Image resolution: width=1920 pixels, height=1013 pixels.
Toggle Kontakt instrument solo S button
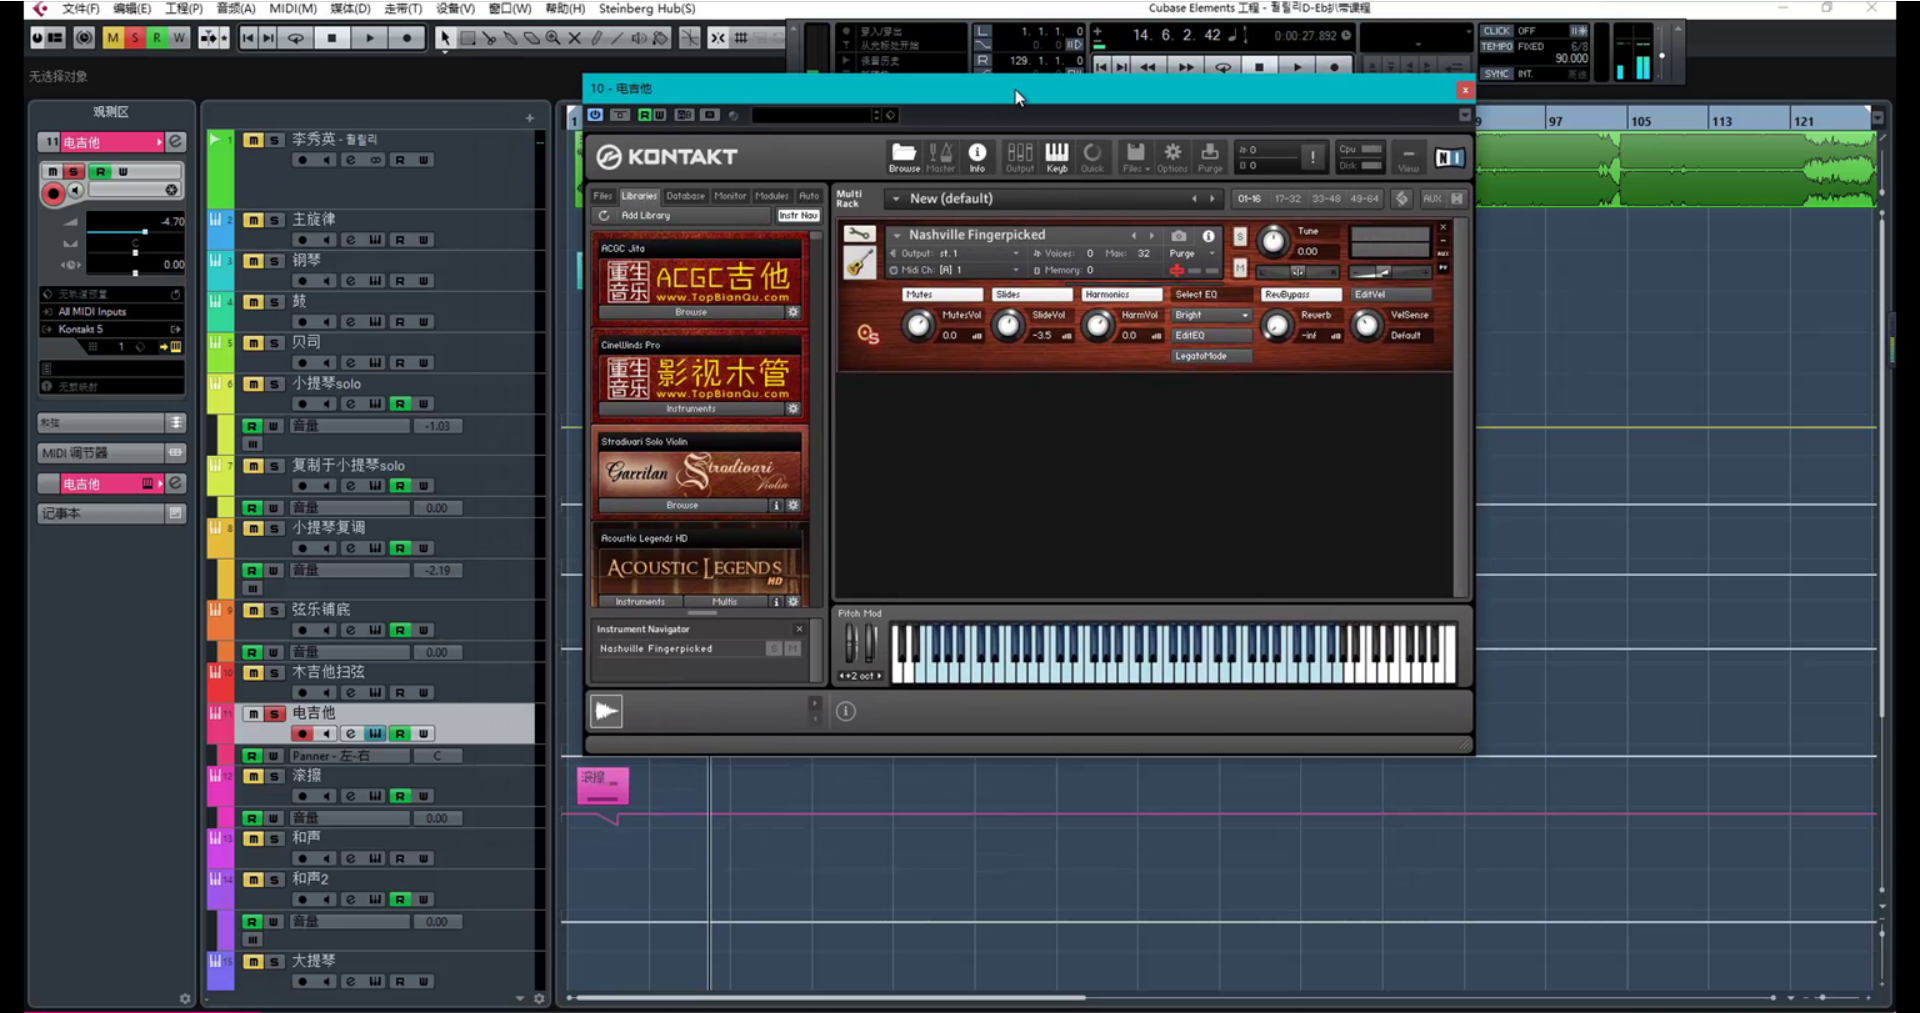[x=1240, y=237]
